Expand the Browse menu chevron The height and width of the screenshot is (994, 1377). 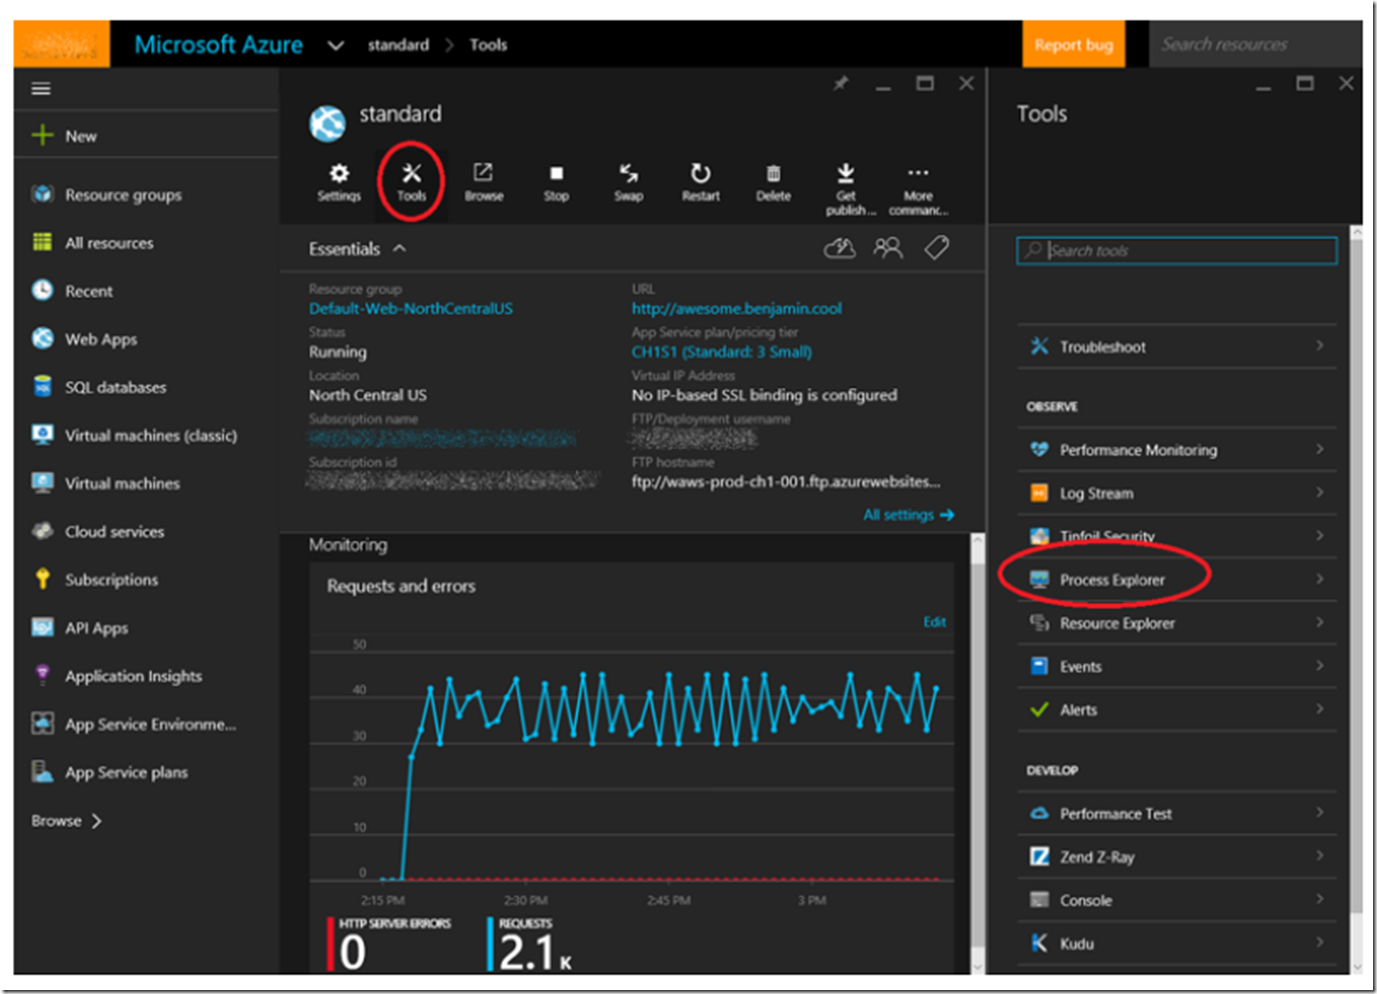97,821
